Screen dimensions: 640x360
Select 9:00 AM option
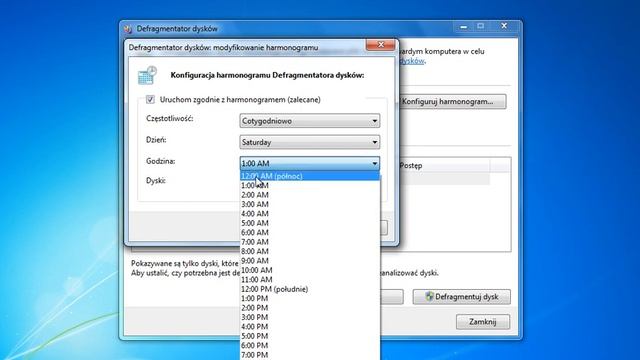tap(310, 261)
